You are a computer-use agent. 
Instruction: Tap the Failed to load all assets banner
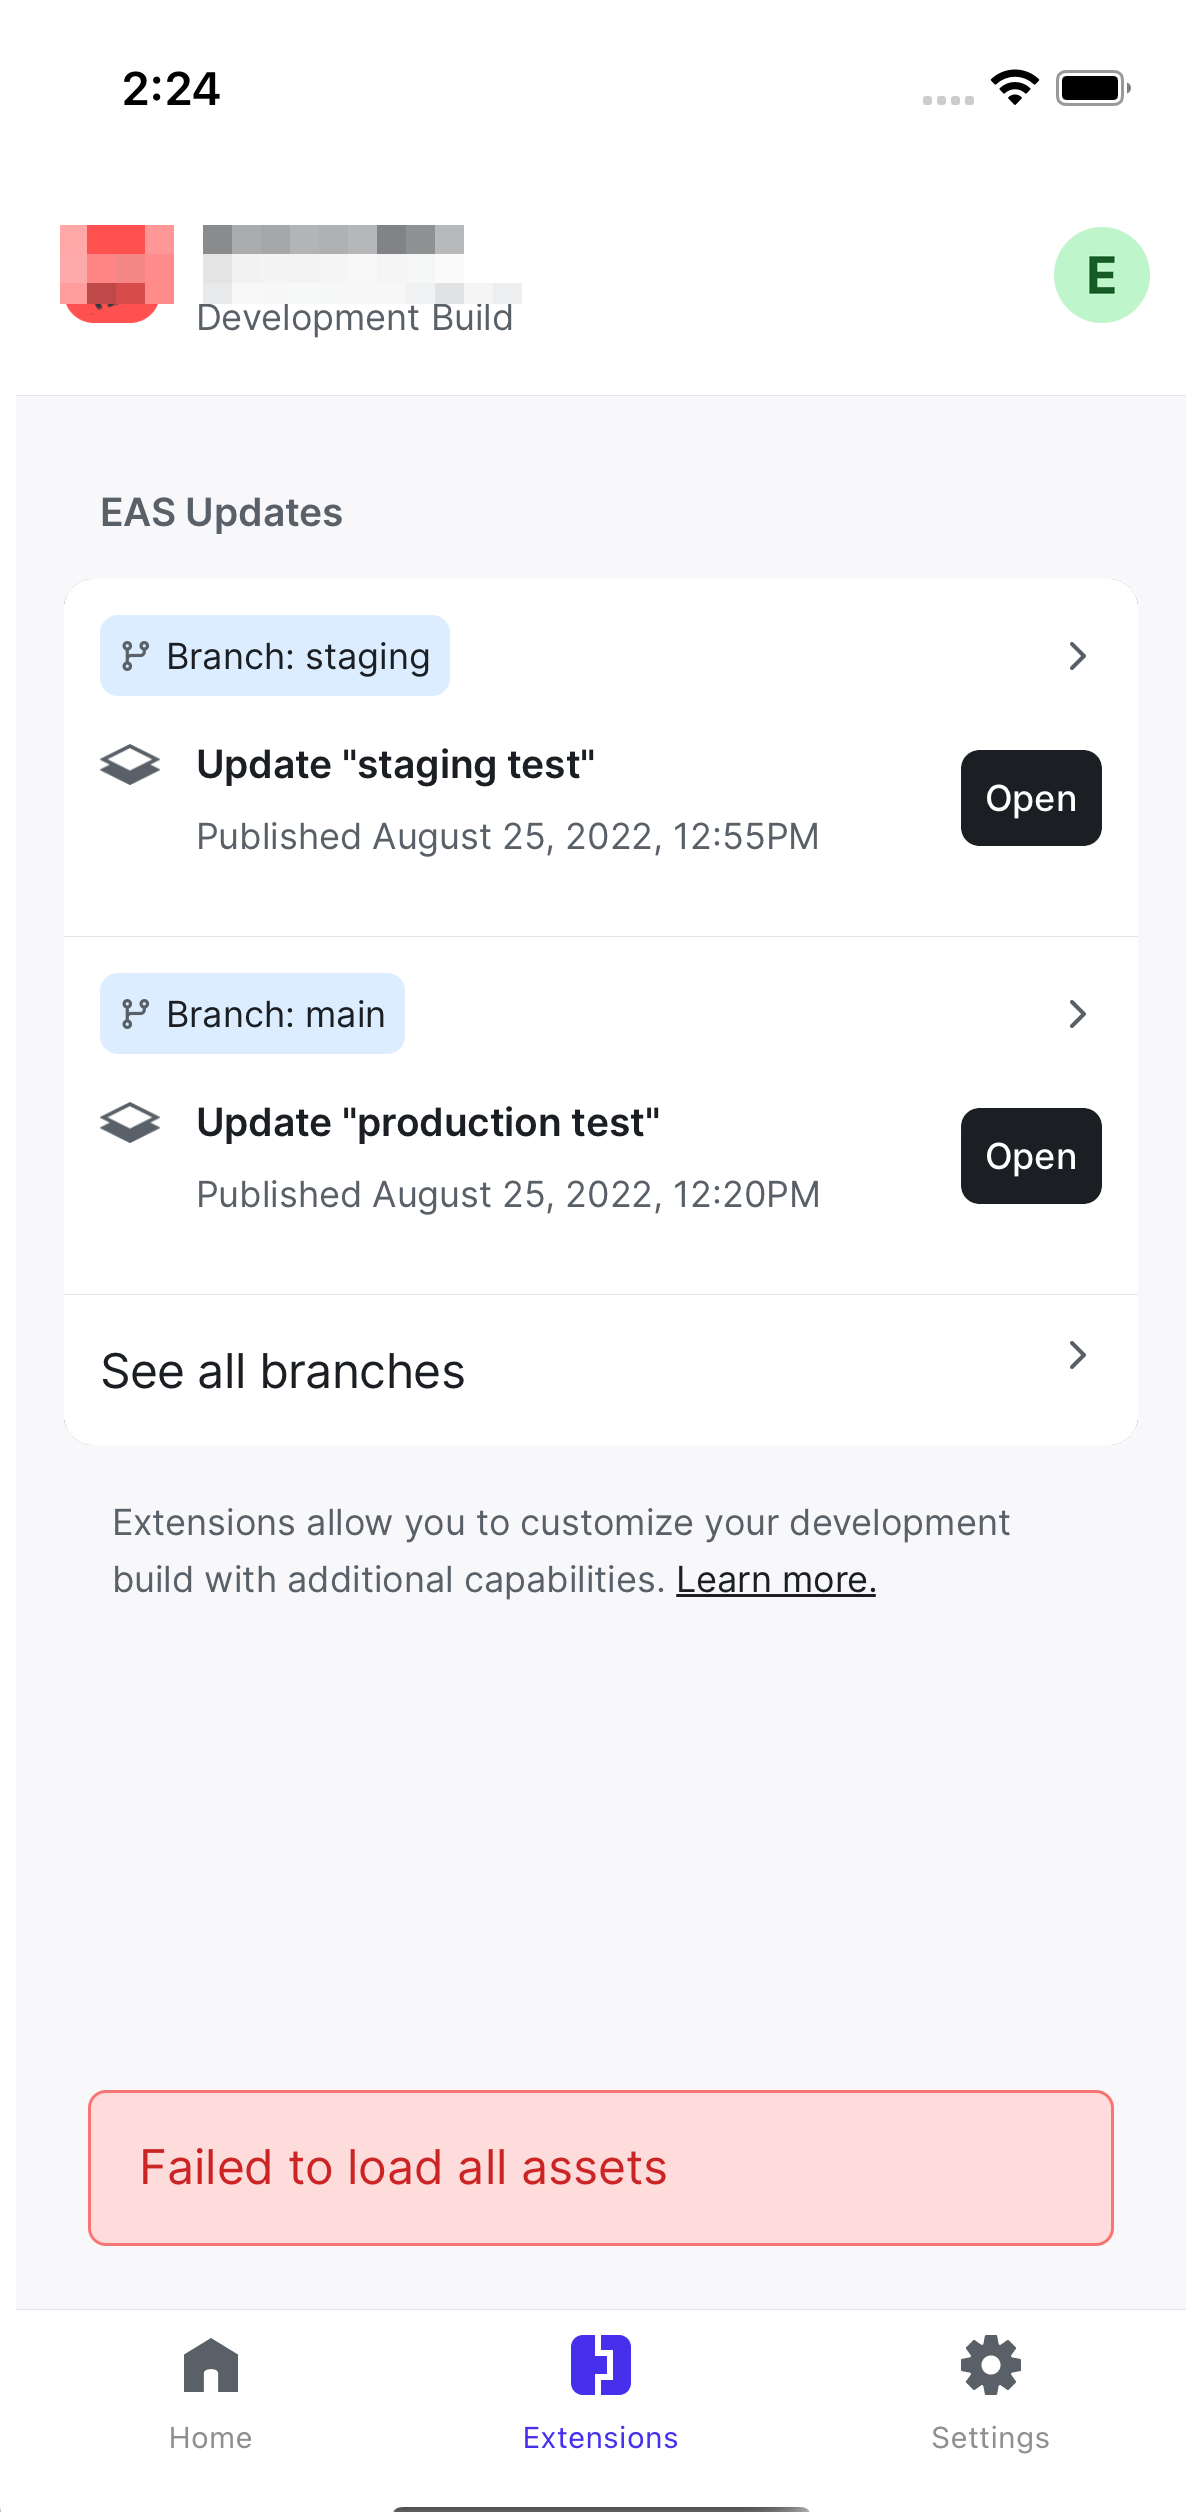point(600,2168)
